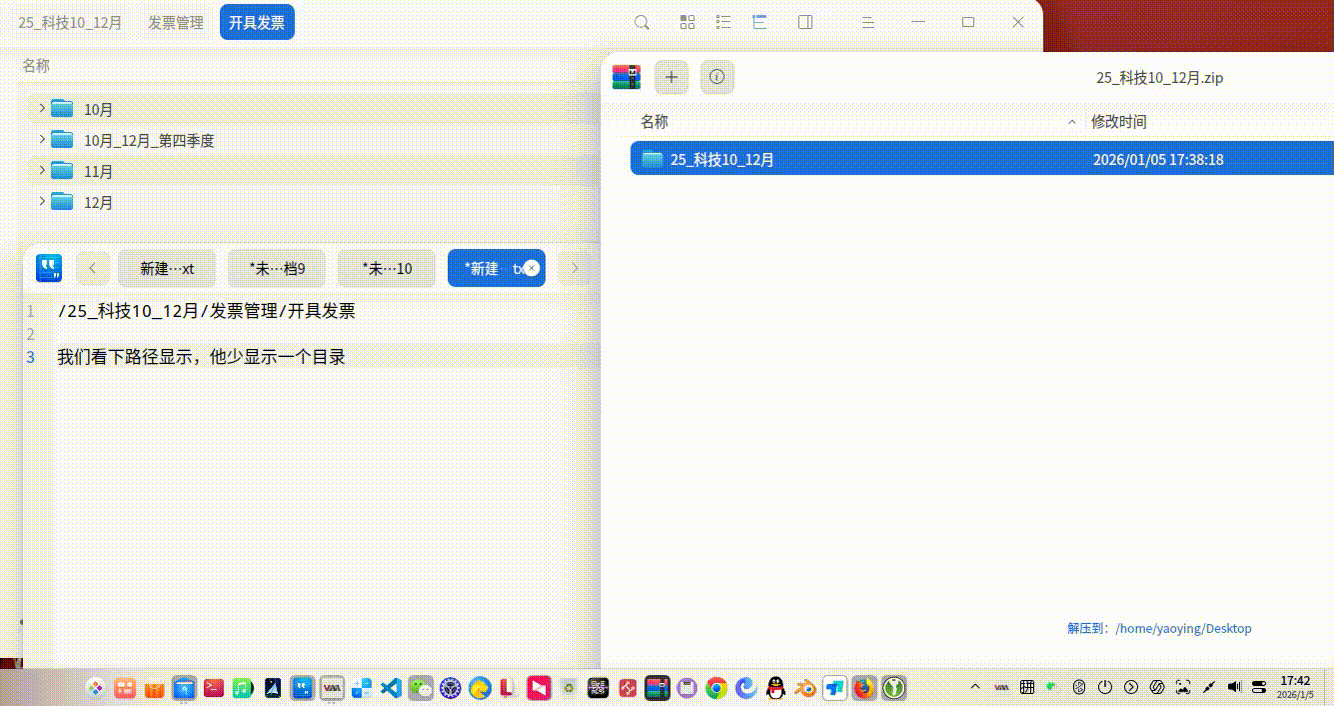This screenshot has height=706, width=1334.
Task: Switch to the '*未…10' editor tab
Action: pyautogui.click(x=387, y=268)
